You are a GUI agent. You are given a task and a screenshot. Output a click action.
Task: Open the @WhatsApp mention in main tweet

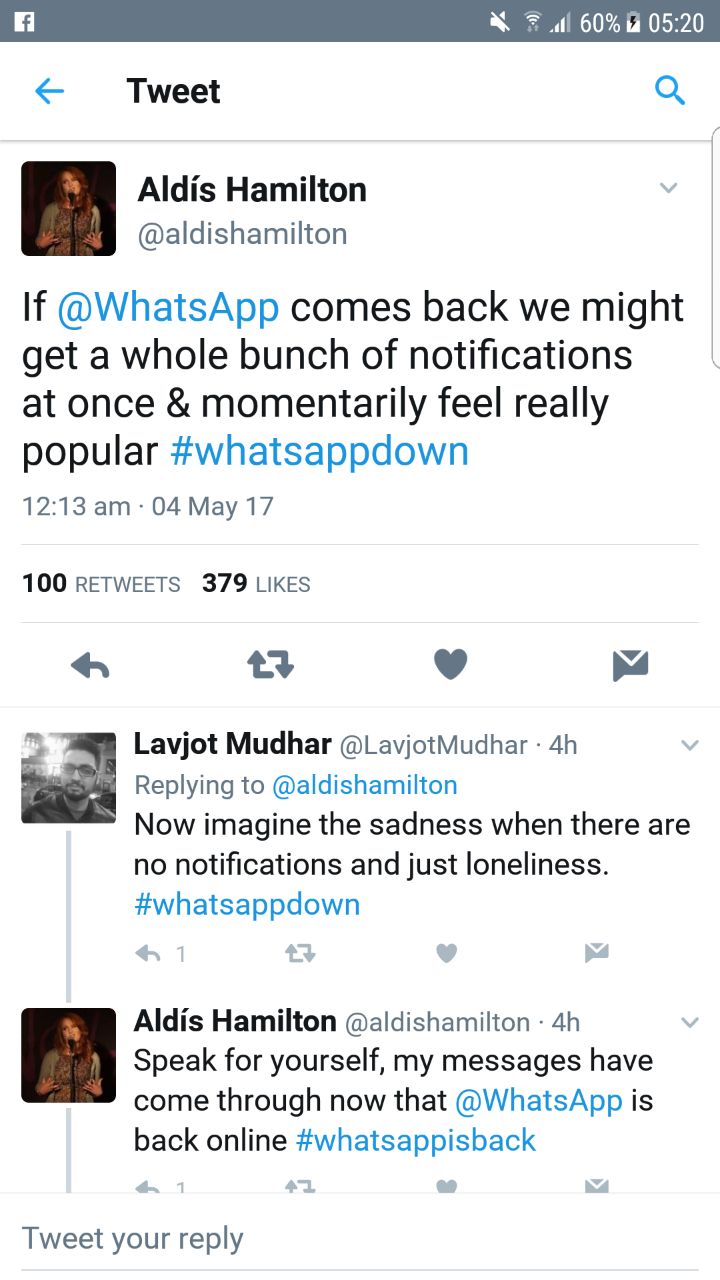pyautogui.click(x=168, y=307)
